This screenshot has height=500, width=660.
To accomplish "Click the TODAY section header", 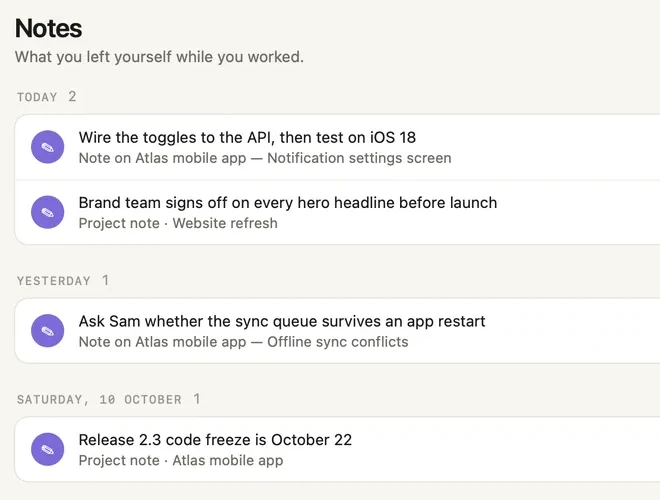I will (x=37, y=97).
